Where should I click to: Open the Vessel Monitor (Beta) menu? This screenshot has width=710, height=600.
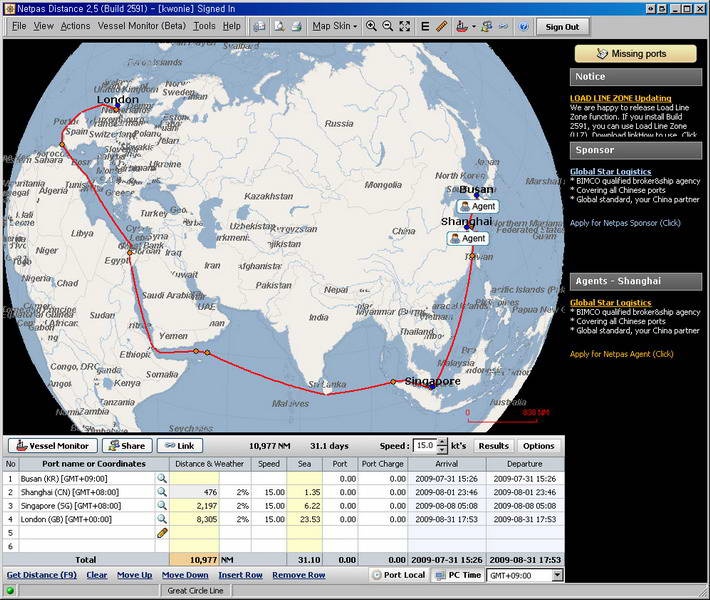tap(142, 26)
